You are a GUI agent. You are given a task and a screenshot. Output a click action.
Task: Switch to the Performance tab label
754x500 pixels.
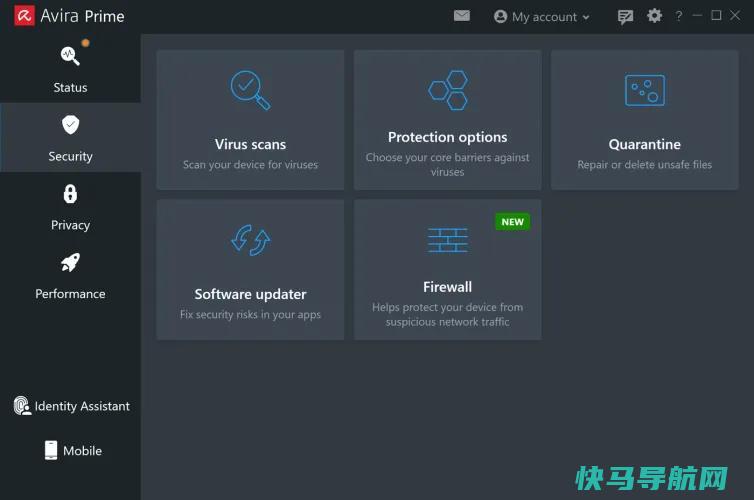pos(70,294)
